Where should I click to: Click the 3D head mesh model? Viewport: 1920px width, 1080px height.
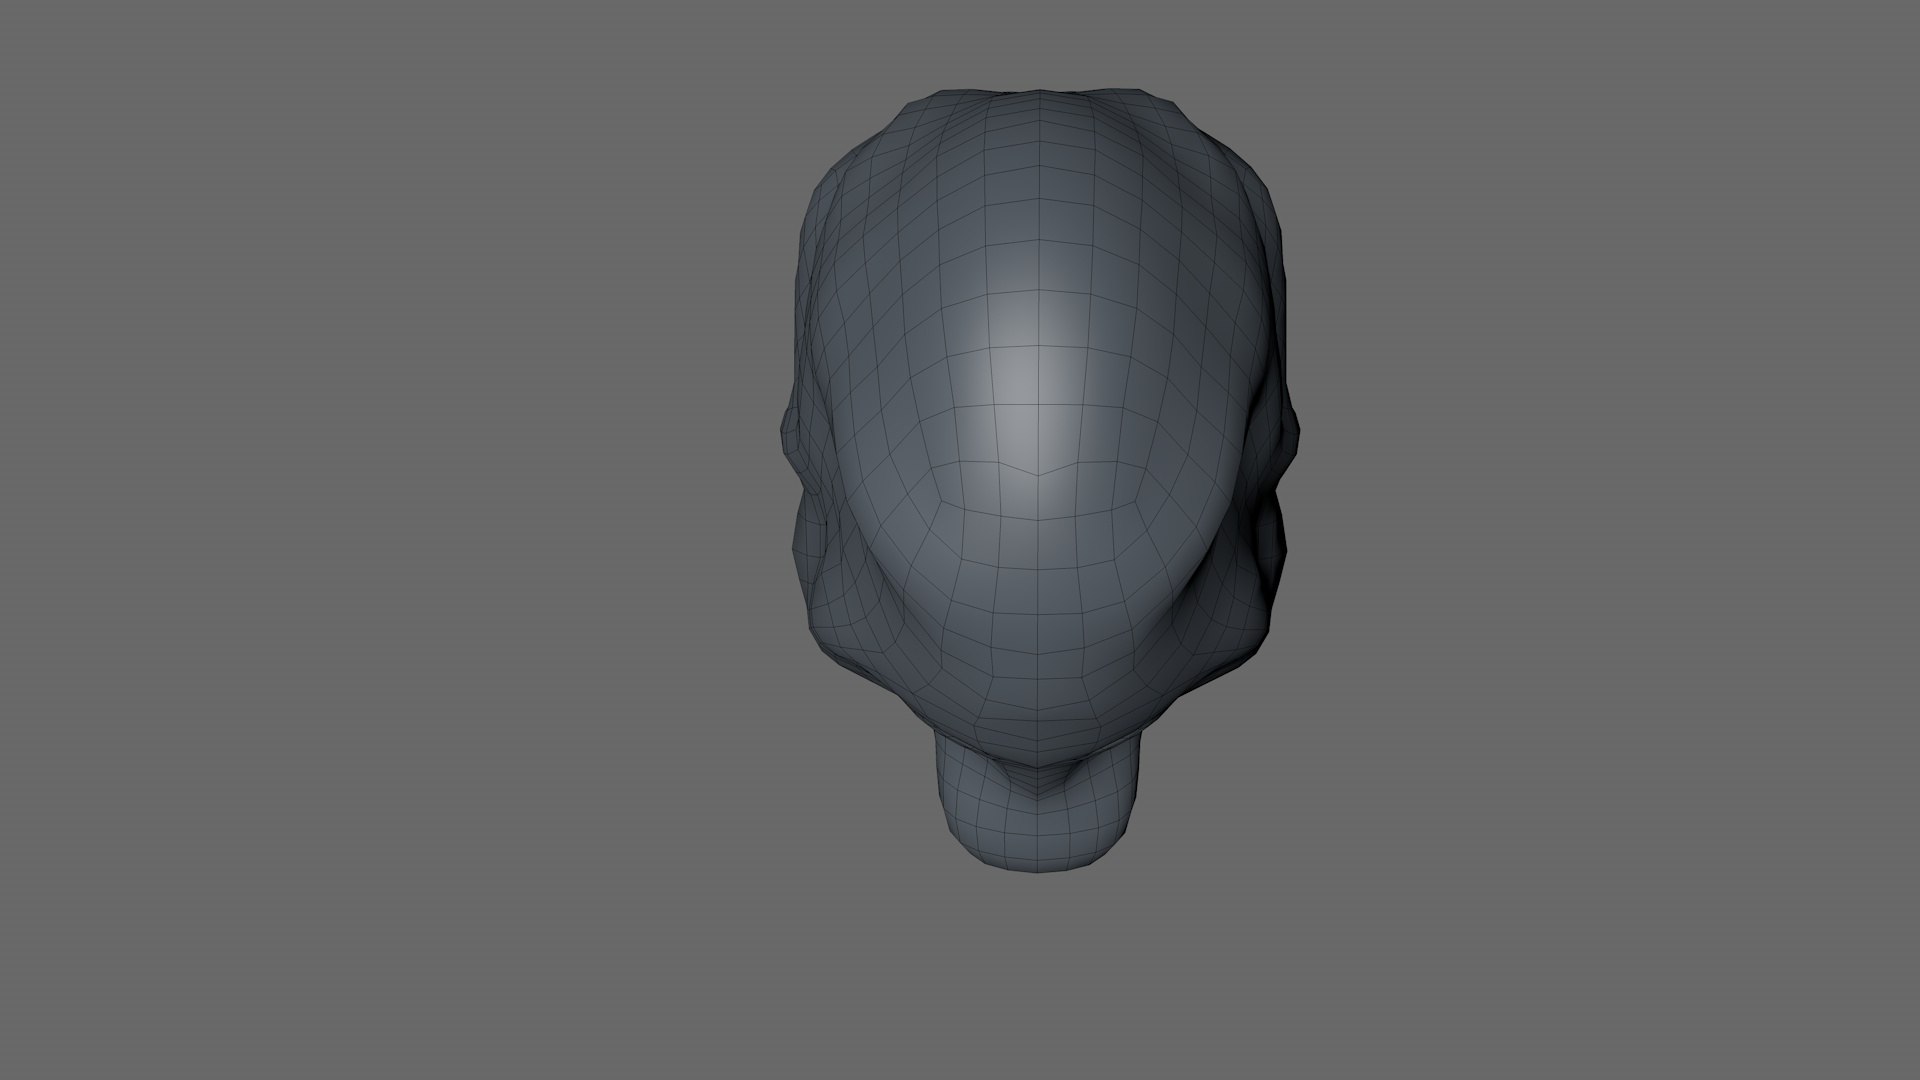[1038, 480]
